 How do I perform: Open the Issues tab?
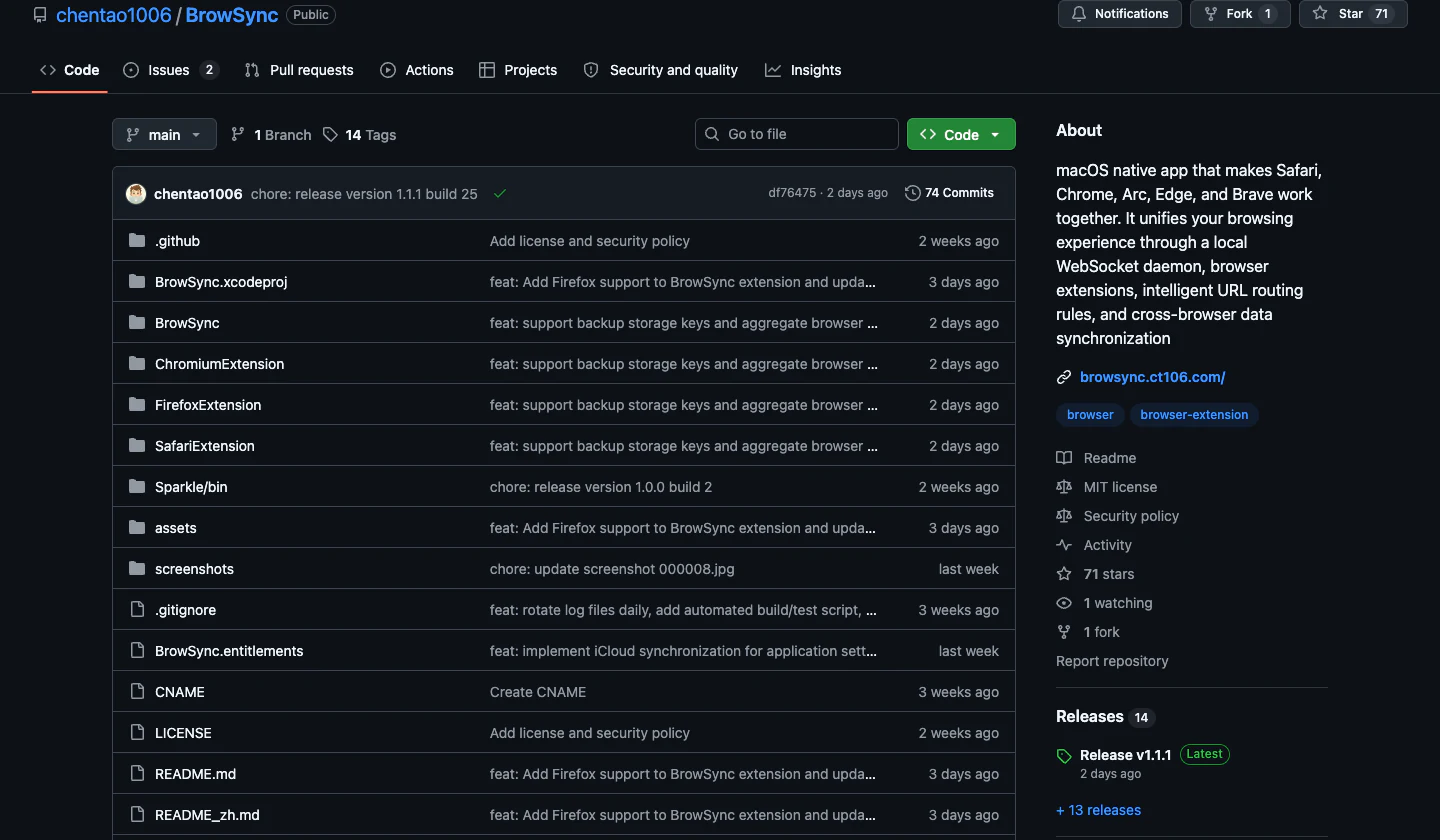point(170,70)
